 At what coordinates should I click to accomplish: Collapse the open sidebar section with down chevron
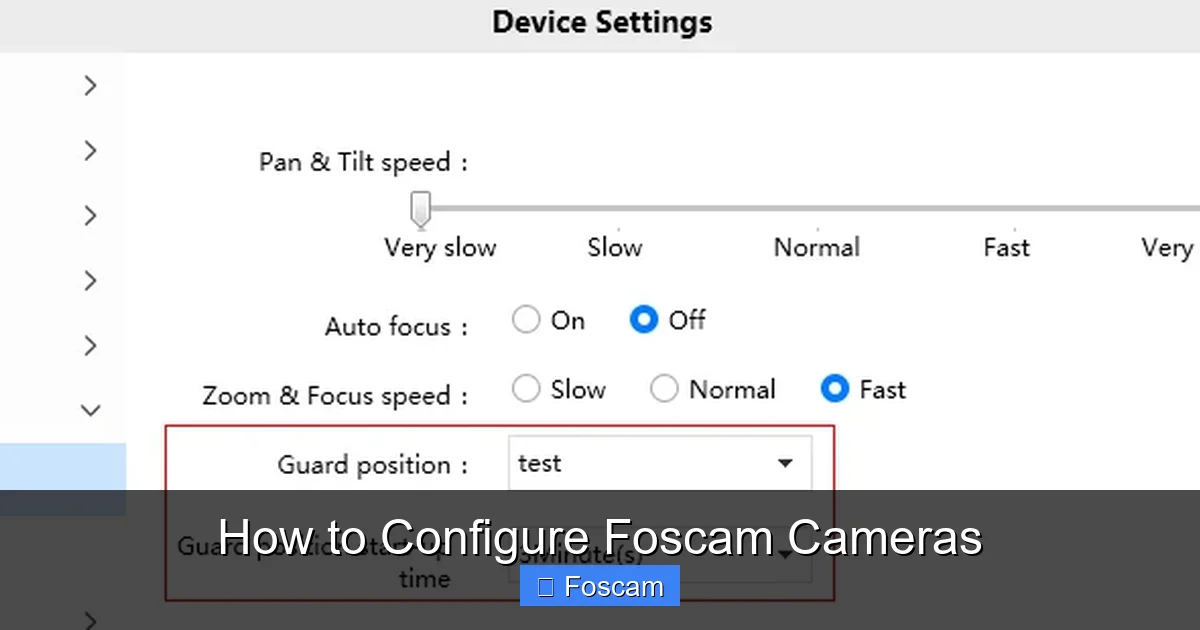90,410
